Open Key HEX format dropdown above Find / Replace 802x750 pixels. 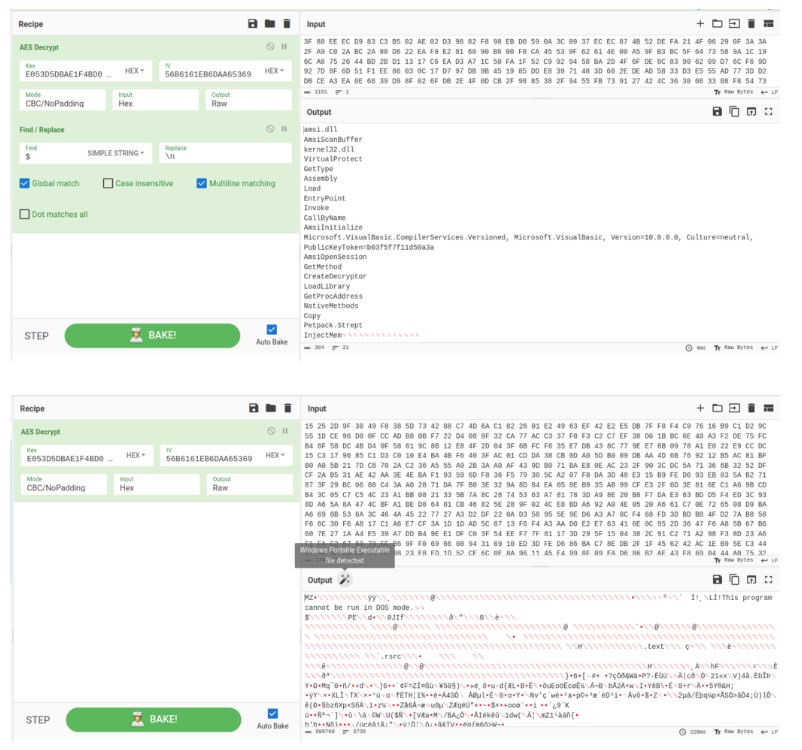click(135, 71)
